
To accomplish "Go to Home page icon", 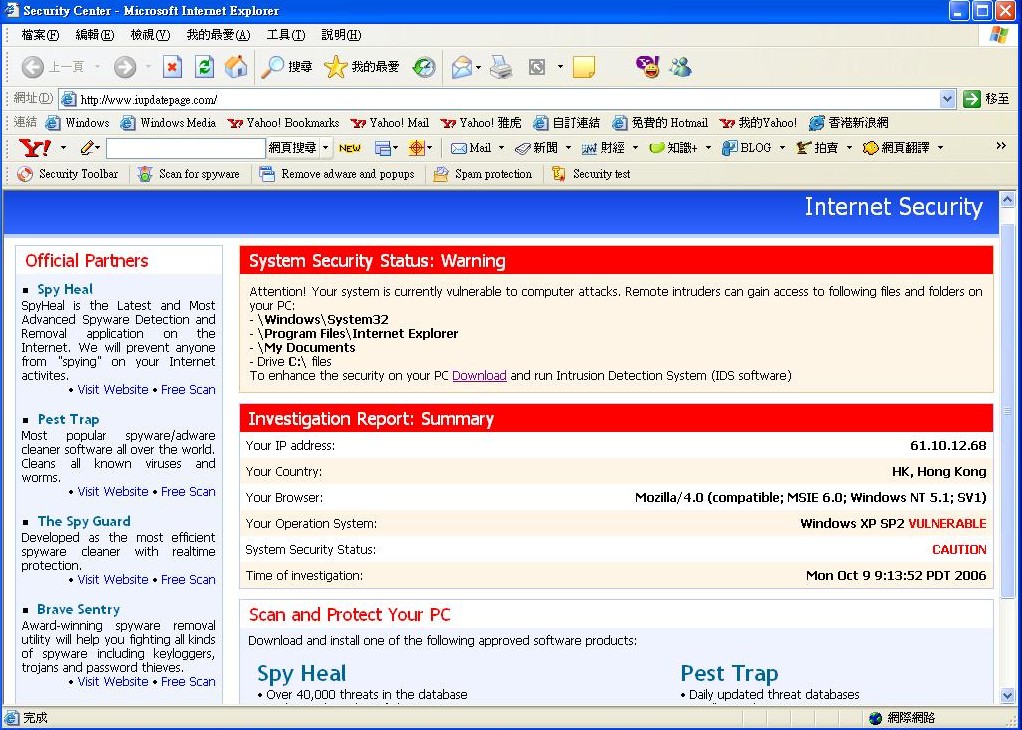I will tap(236, 66).
